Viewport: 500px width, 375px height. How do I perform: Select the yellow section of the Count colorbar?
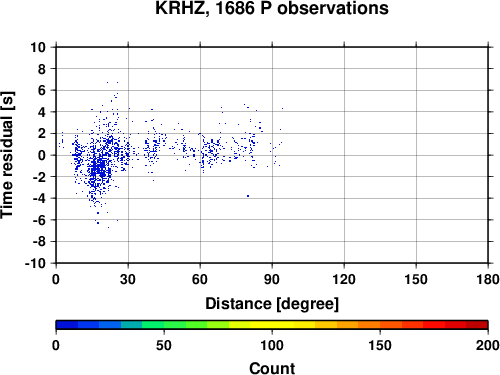tap(272, 325)
